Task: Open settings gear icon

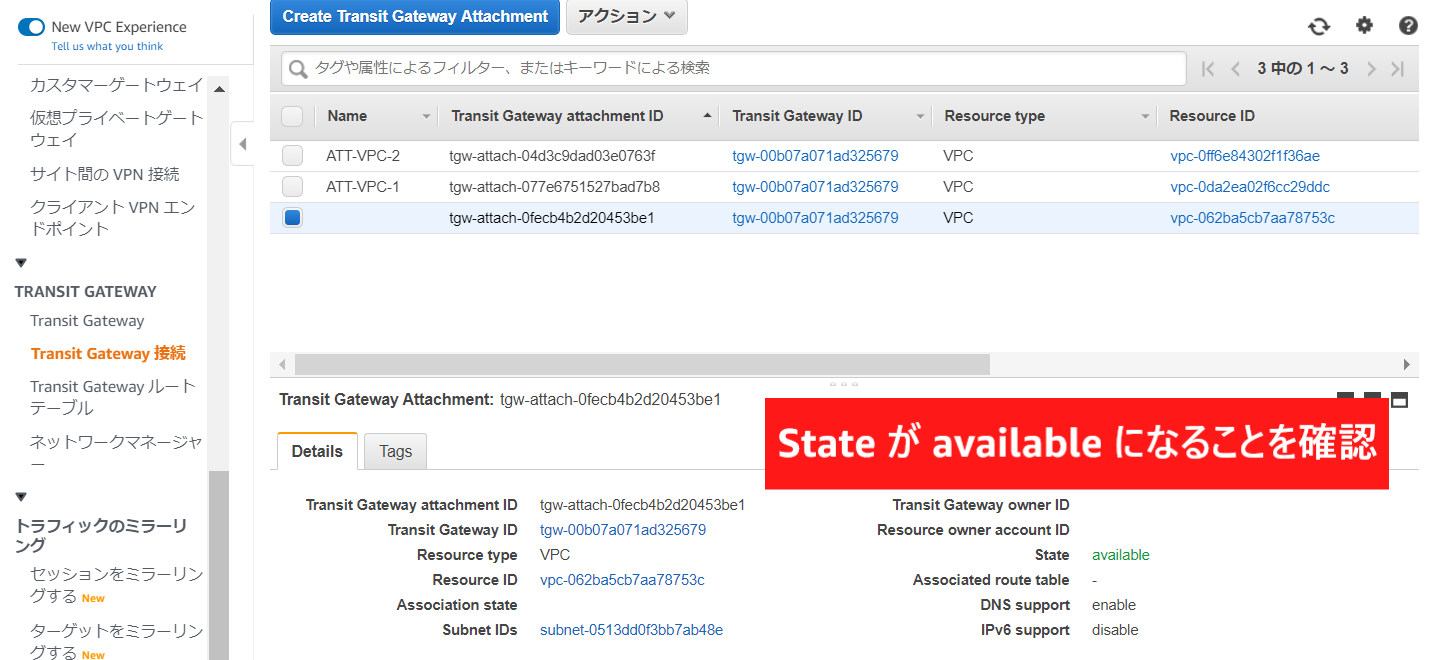Action: pyautogui.click(x=1364, y=26)
